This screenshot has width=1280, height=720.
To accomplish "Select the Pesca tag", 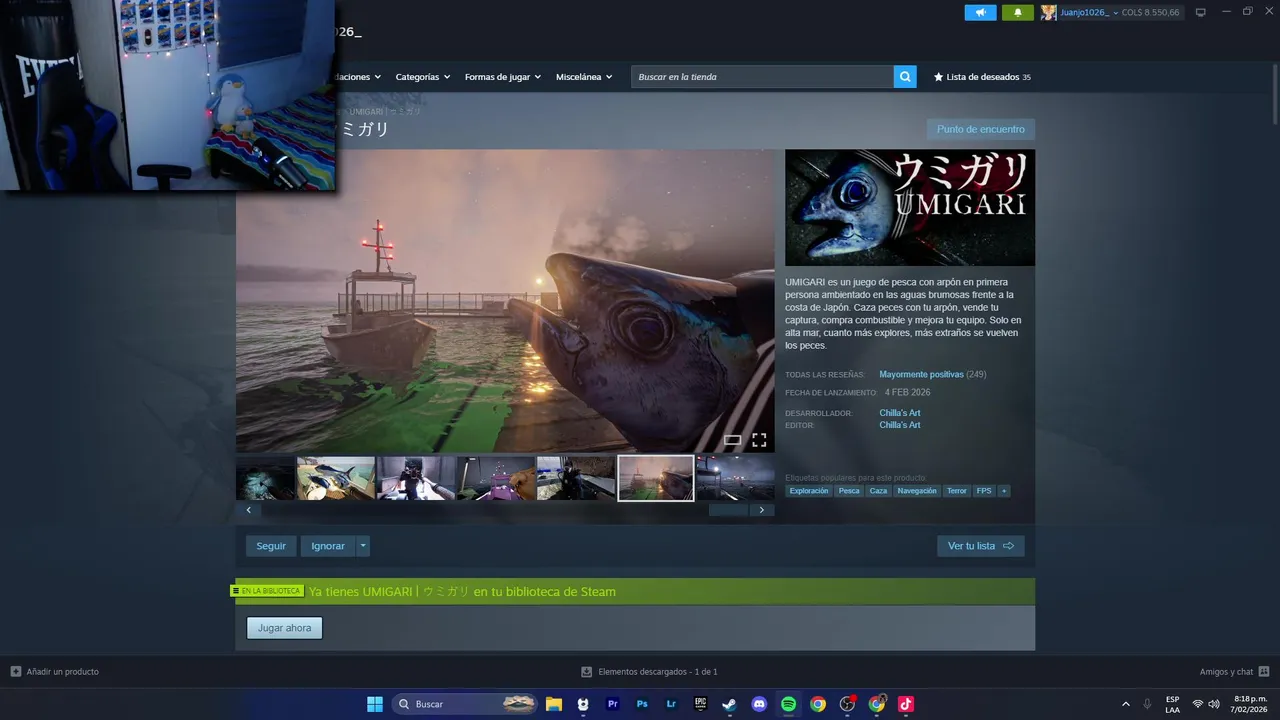I will click(849, 491).
